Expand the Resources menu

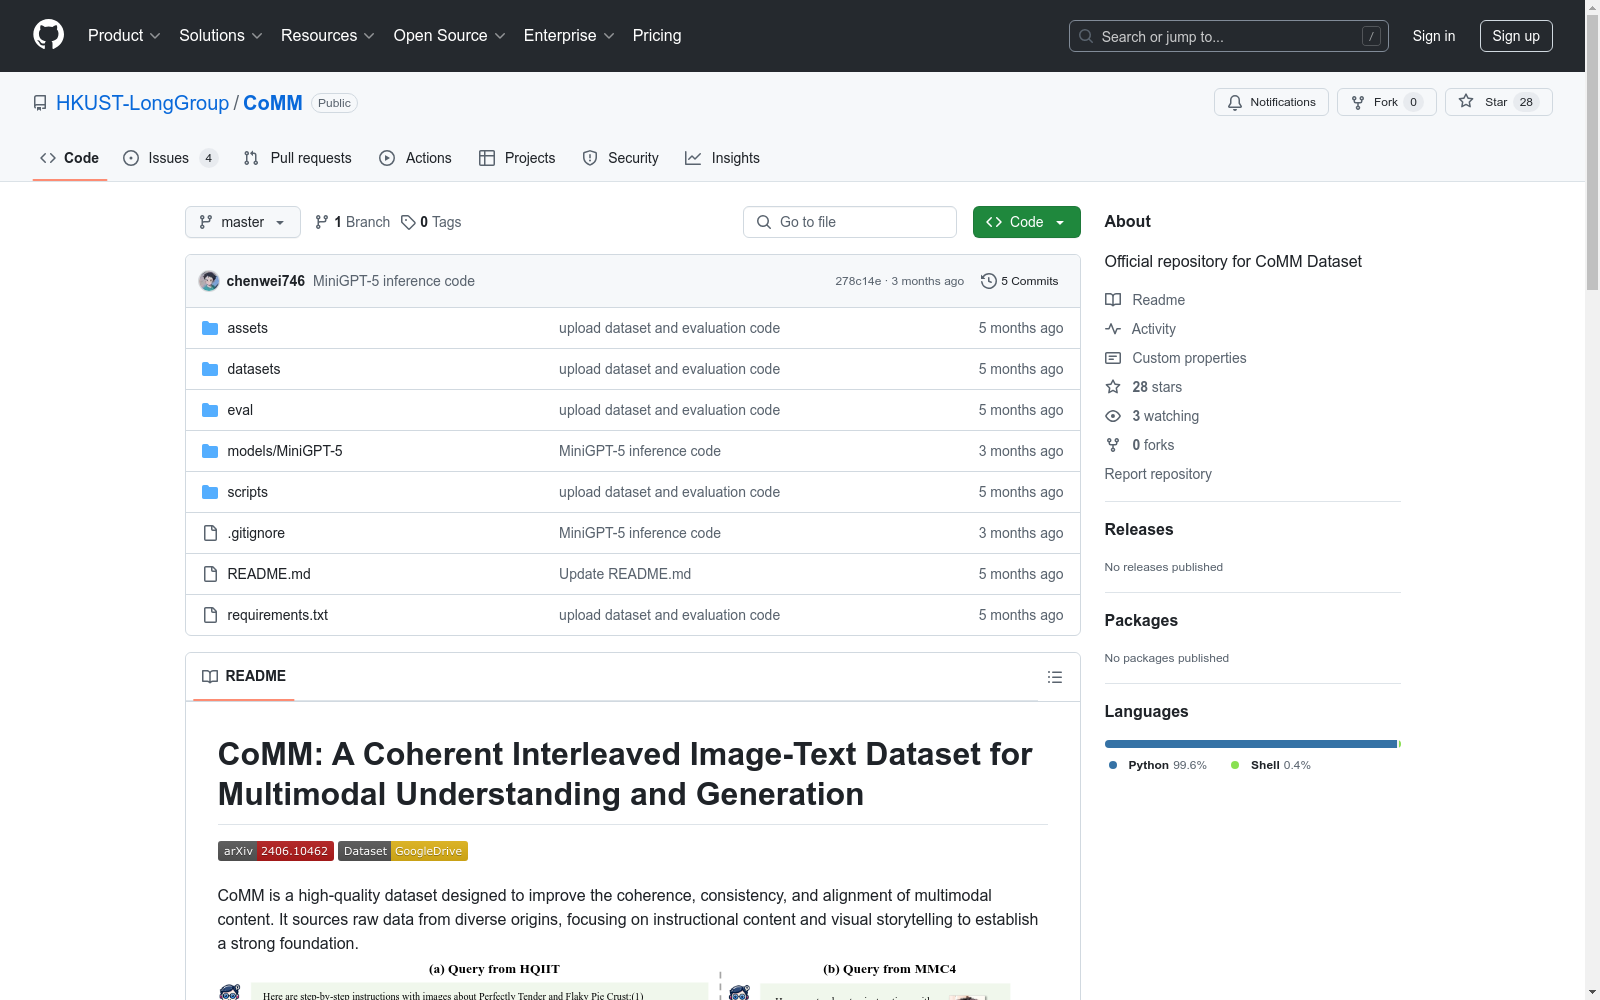[x=328, y=35]
